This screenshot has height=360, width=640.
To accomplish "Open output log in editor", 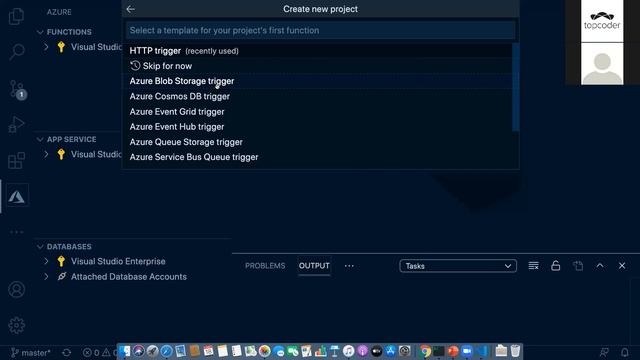I will pyautogui.click(x=578, y=266).
